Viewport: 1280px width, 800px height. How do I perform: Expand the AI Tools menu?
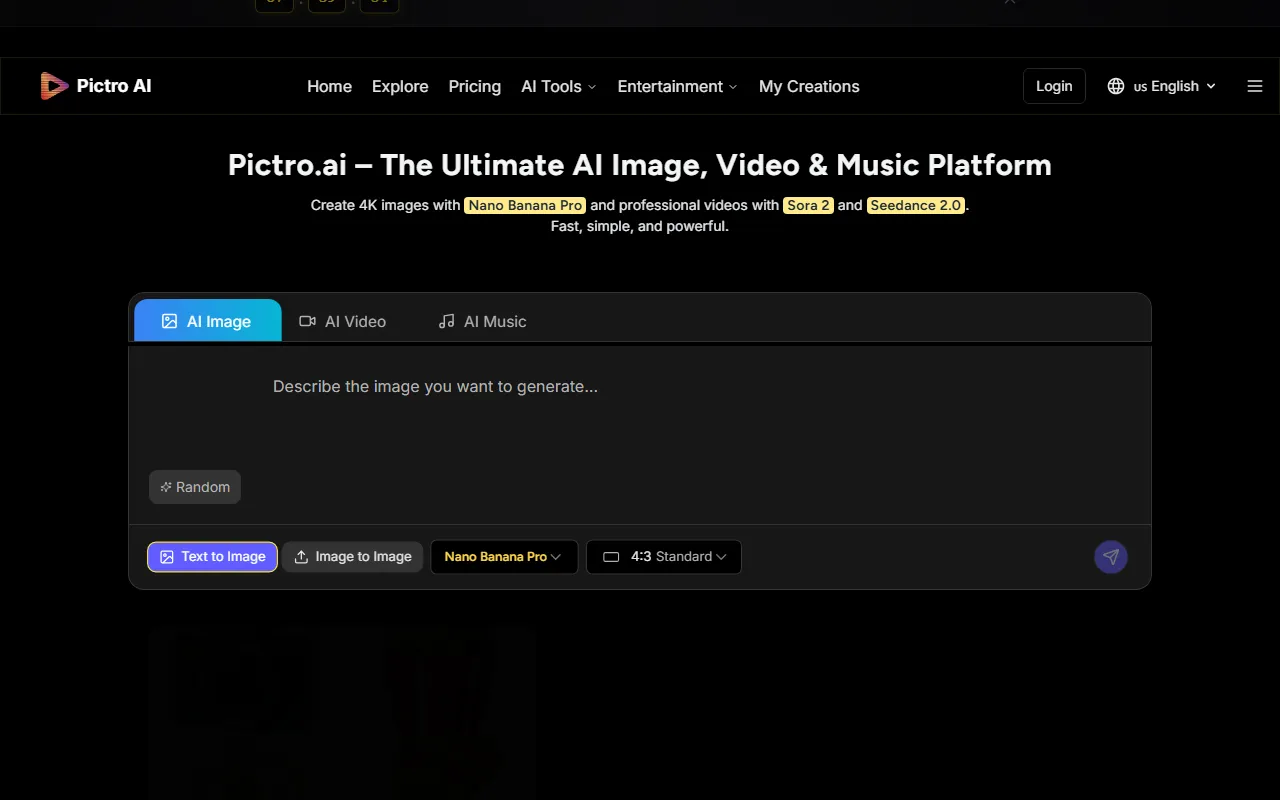558,86
